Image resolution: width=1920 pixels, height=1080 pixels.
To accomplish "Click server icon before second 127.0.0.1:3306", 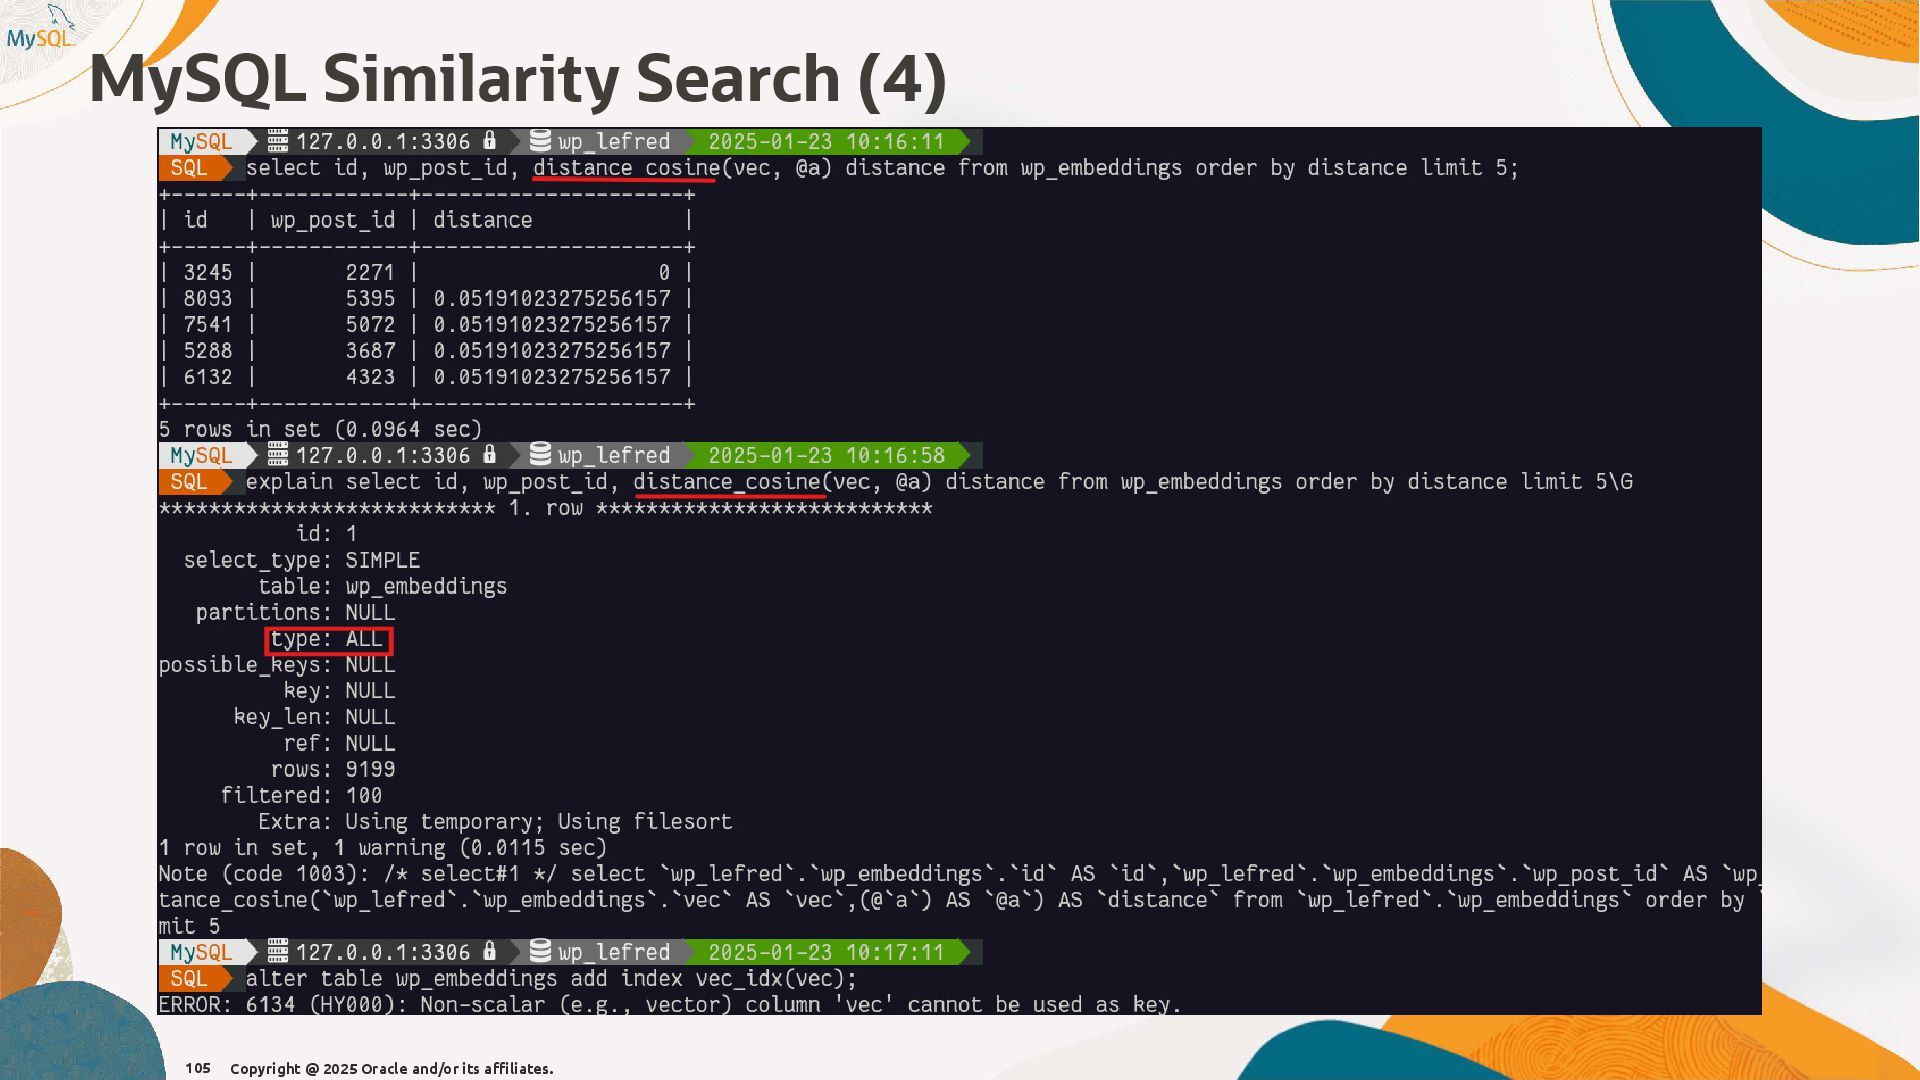I will 278,455.
